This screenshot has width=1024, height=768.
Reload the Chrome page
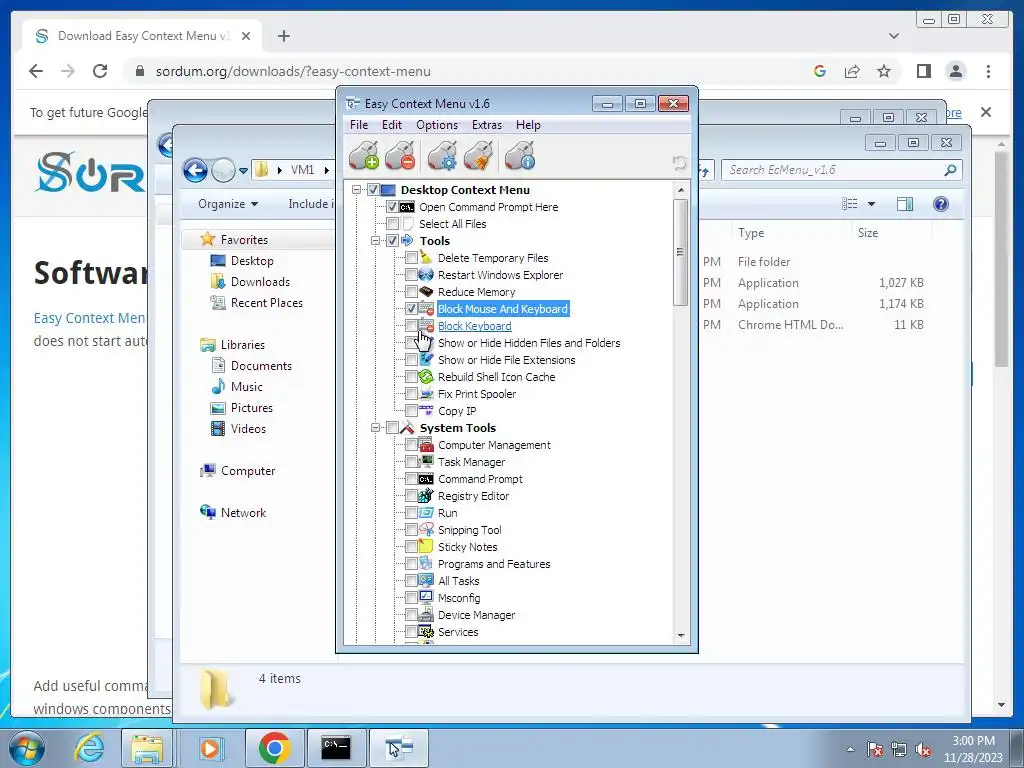tap(100, 71)
